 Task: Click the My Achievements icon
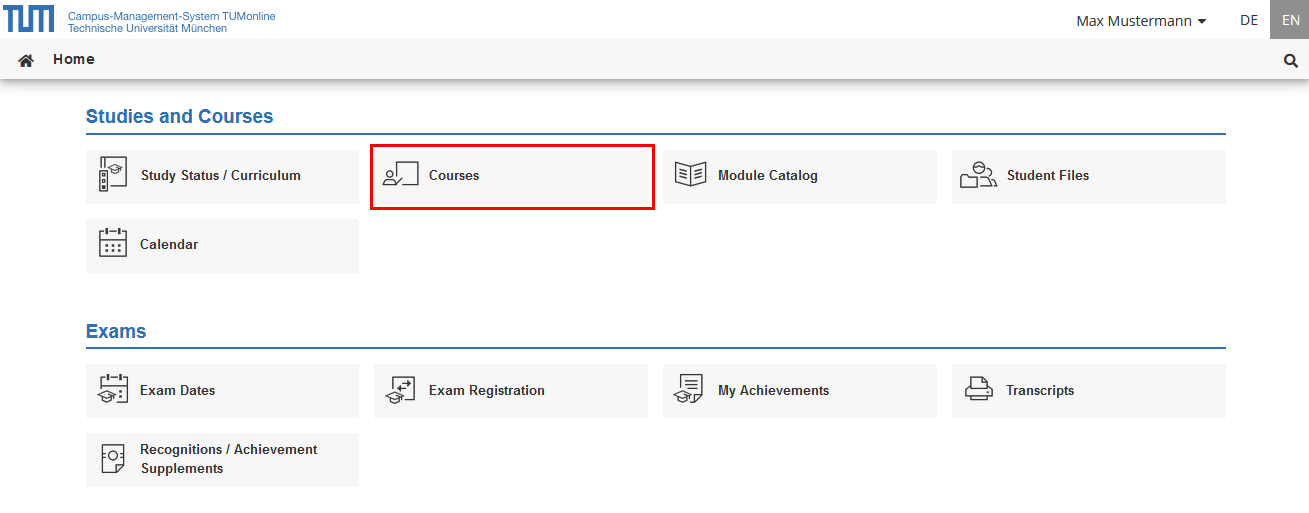click(x=689, y=390)
